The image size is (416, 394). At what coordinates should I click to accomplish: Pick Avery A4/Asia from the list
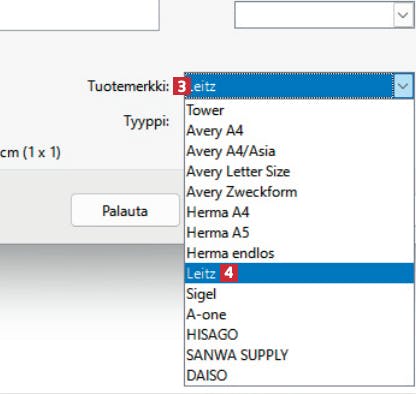tap(299, 151)
